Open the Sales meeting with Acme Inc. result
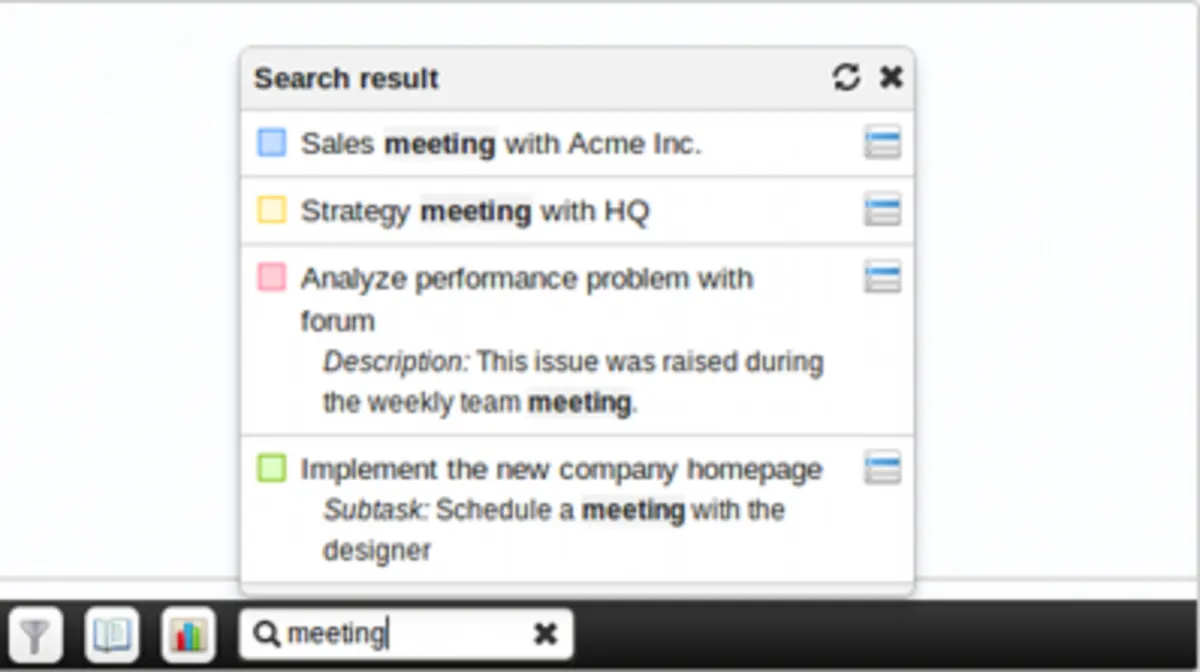Viewport: 1200px width, 672px height. pyautogui.click(x=501, y=144)
